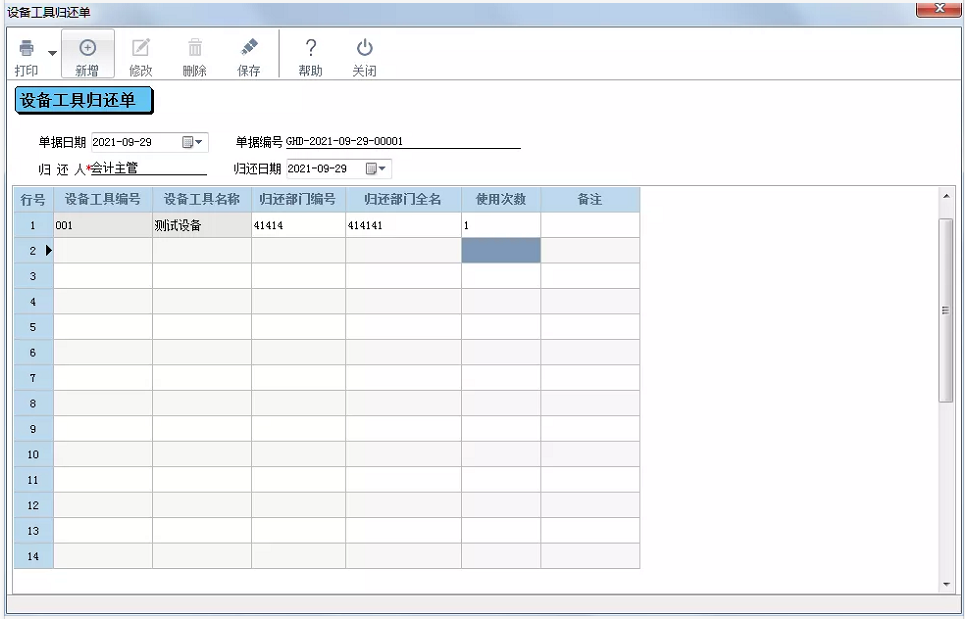Click the Save (保存) icon
965x619 pixels.
pos(249,47)
